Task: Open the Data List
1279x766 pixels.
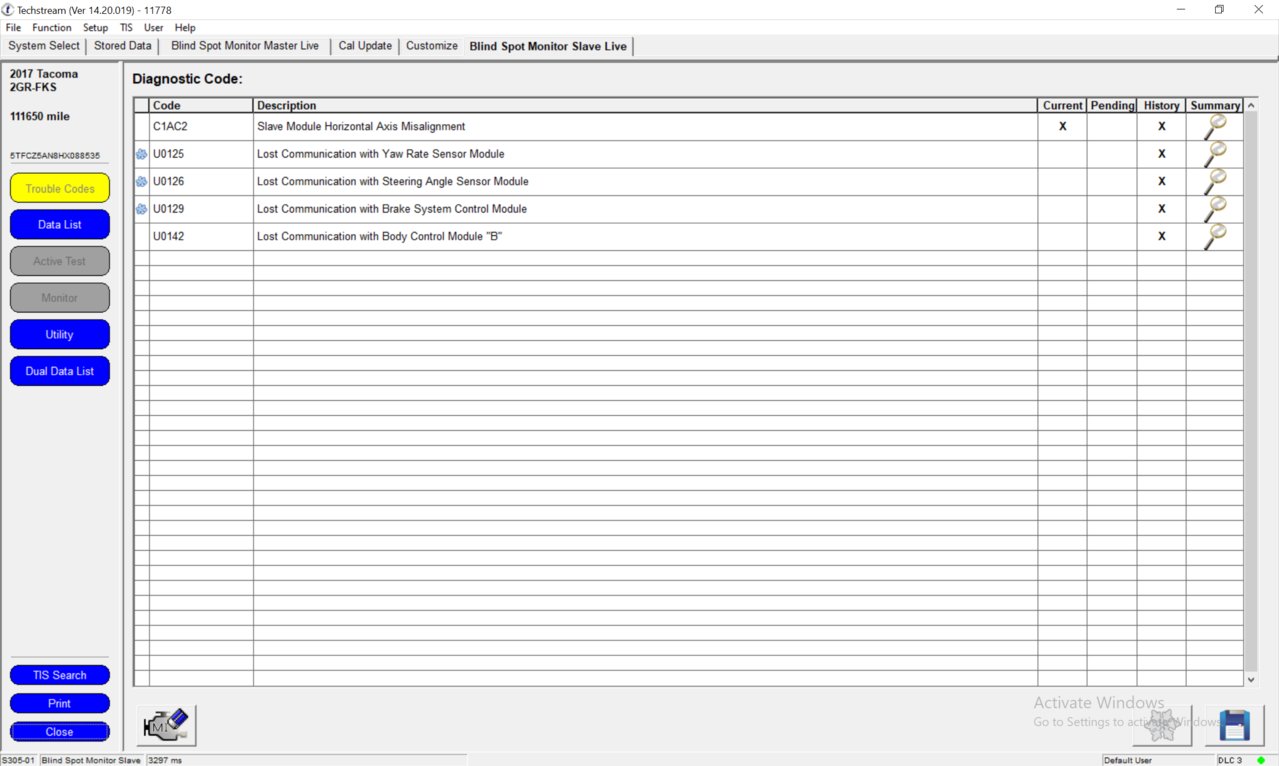Action: 60,225
